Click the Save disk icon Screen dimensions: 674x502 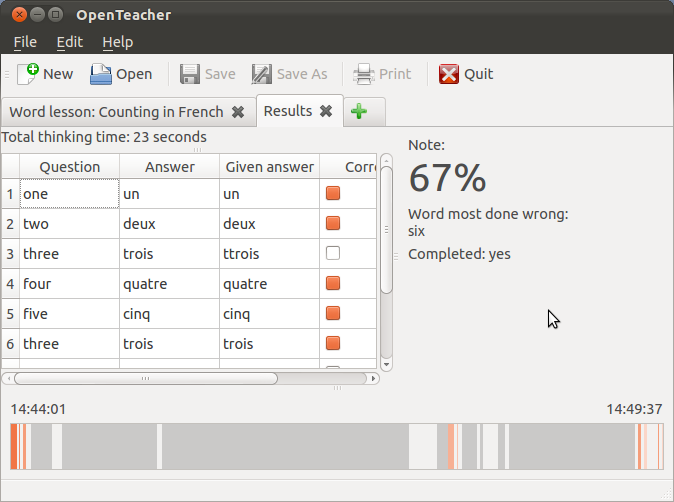tap(189, 73)
